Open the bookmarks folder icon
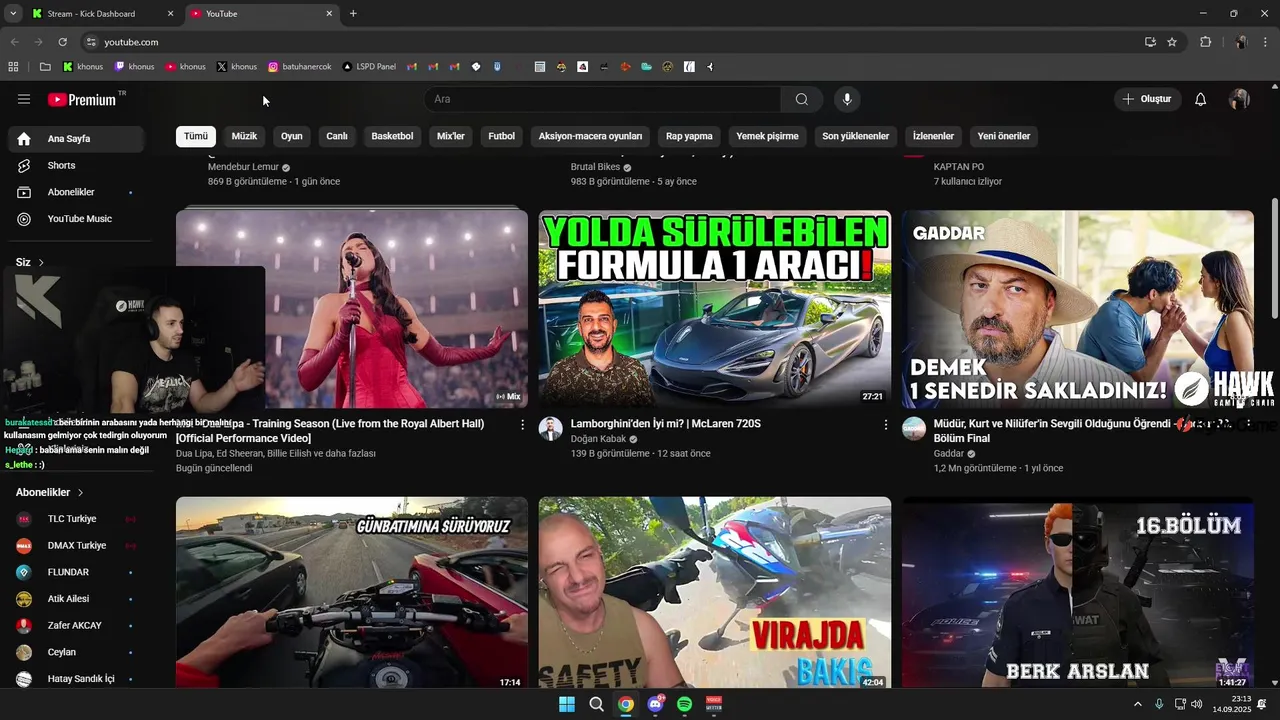1280x720 pixels. point(45,67)
